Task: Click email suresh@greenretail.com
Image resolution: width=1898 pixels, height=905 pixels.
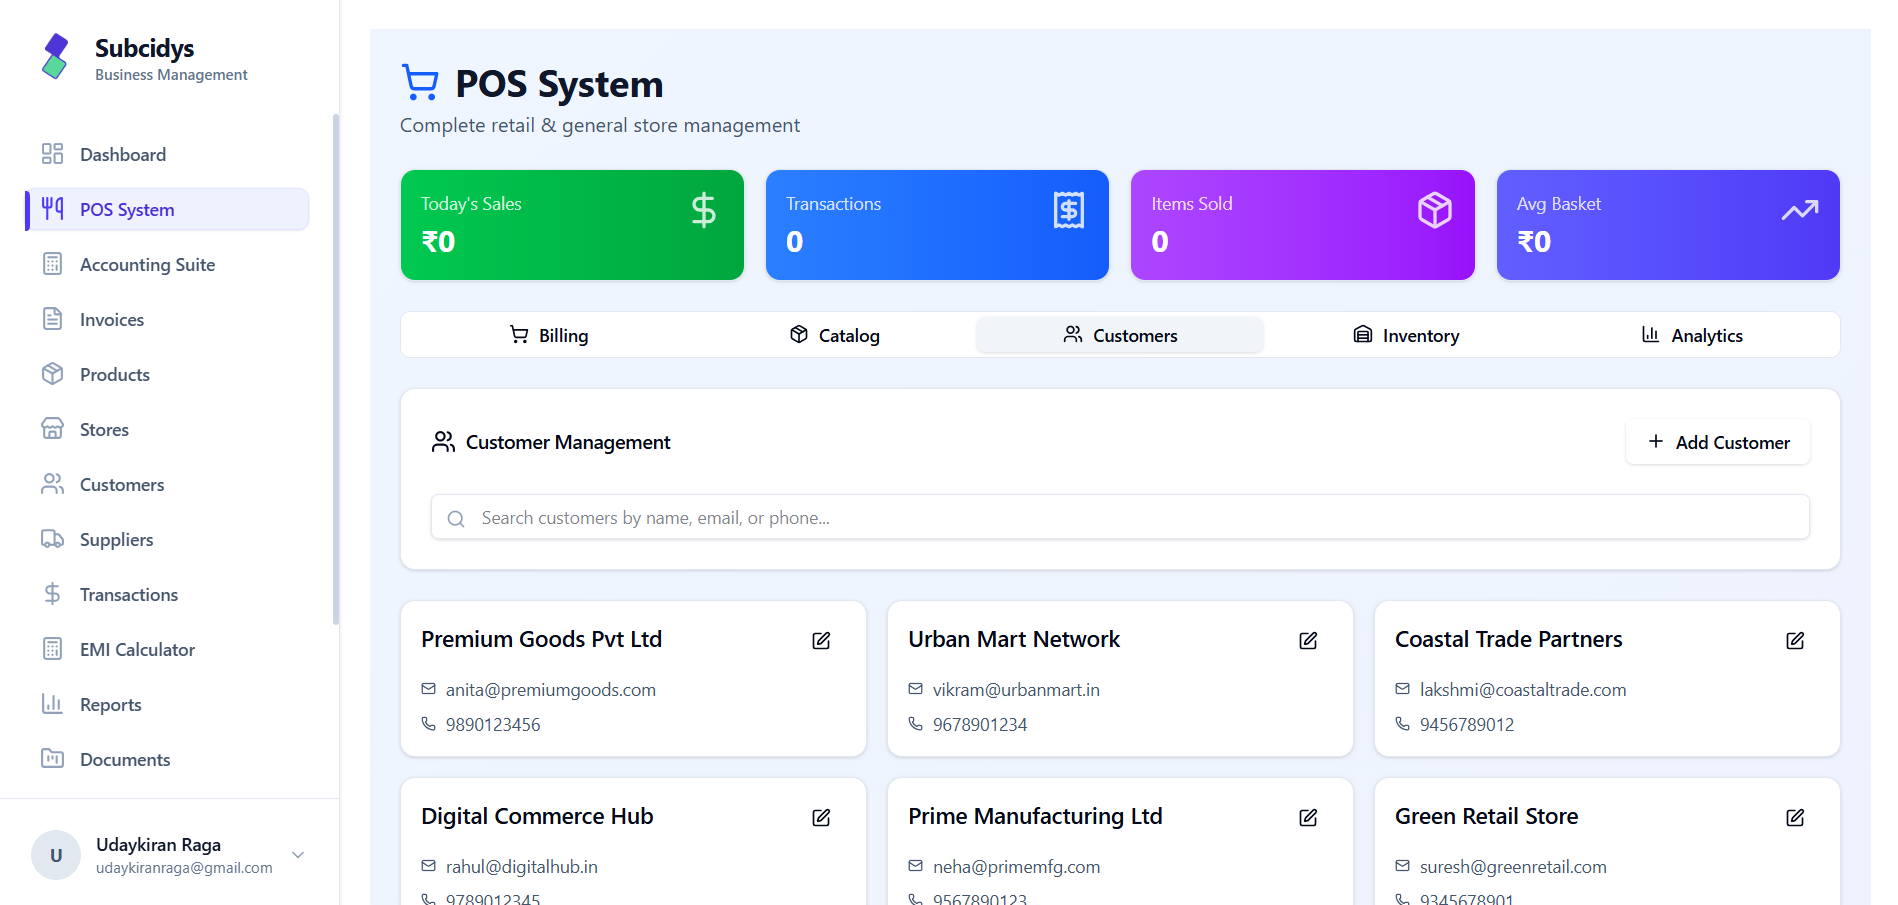Action: [1513, 866]
